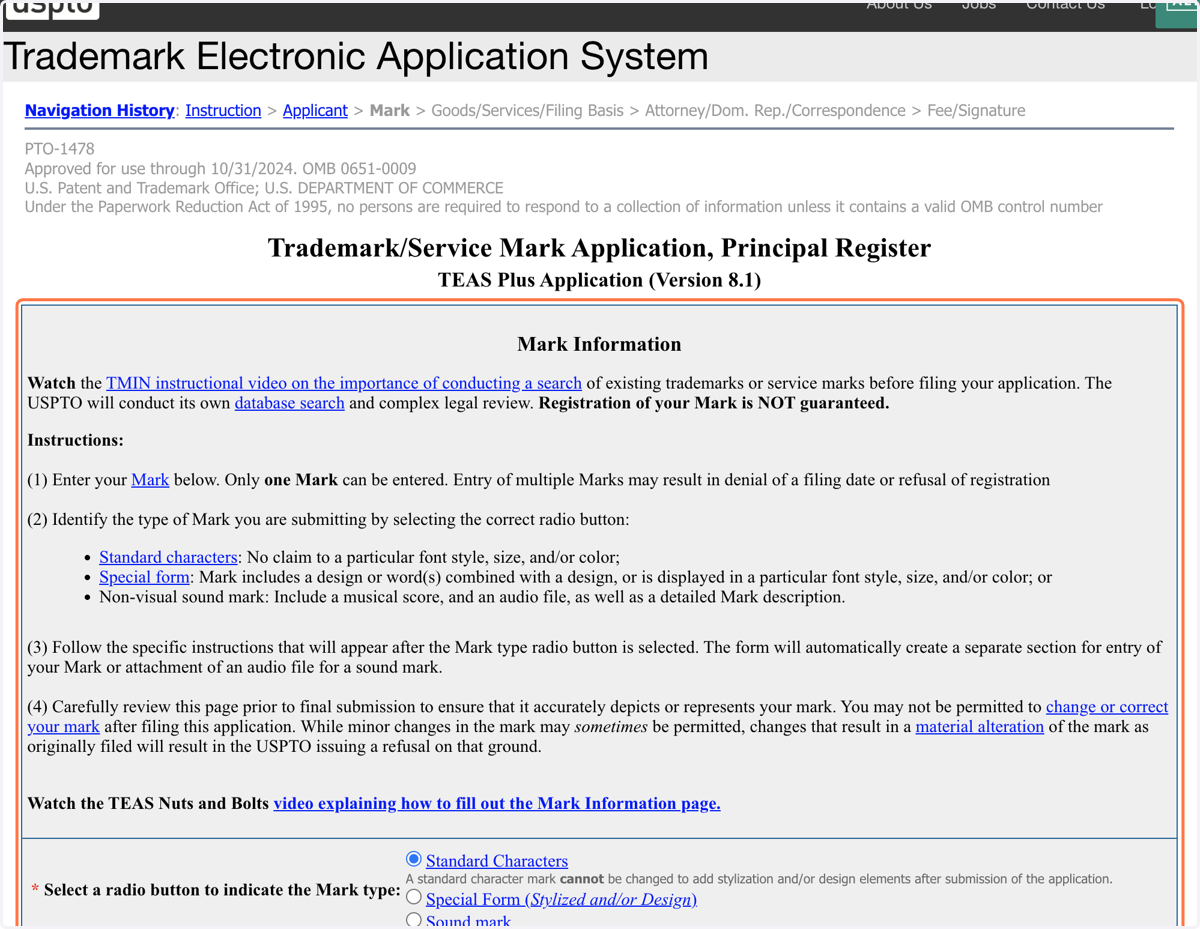
Task: Open the Special form definition link
Action: [x=144, y=577]
